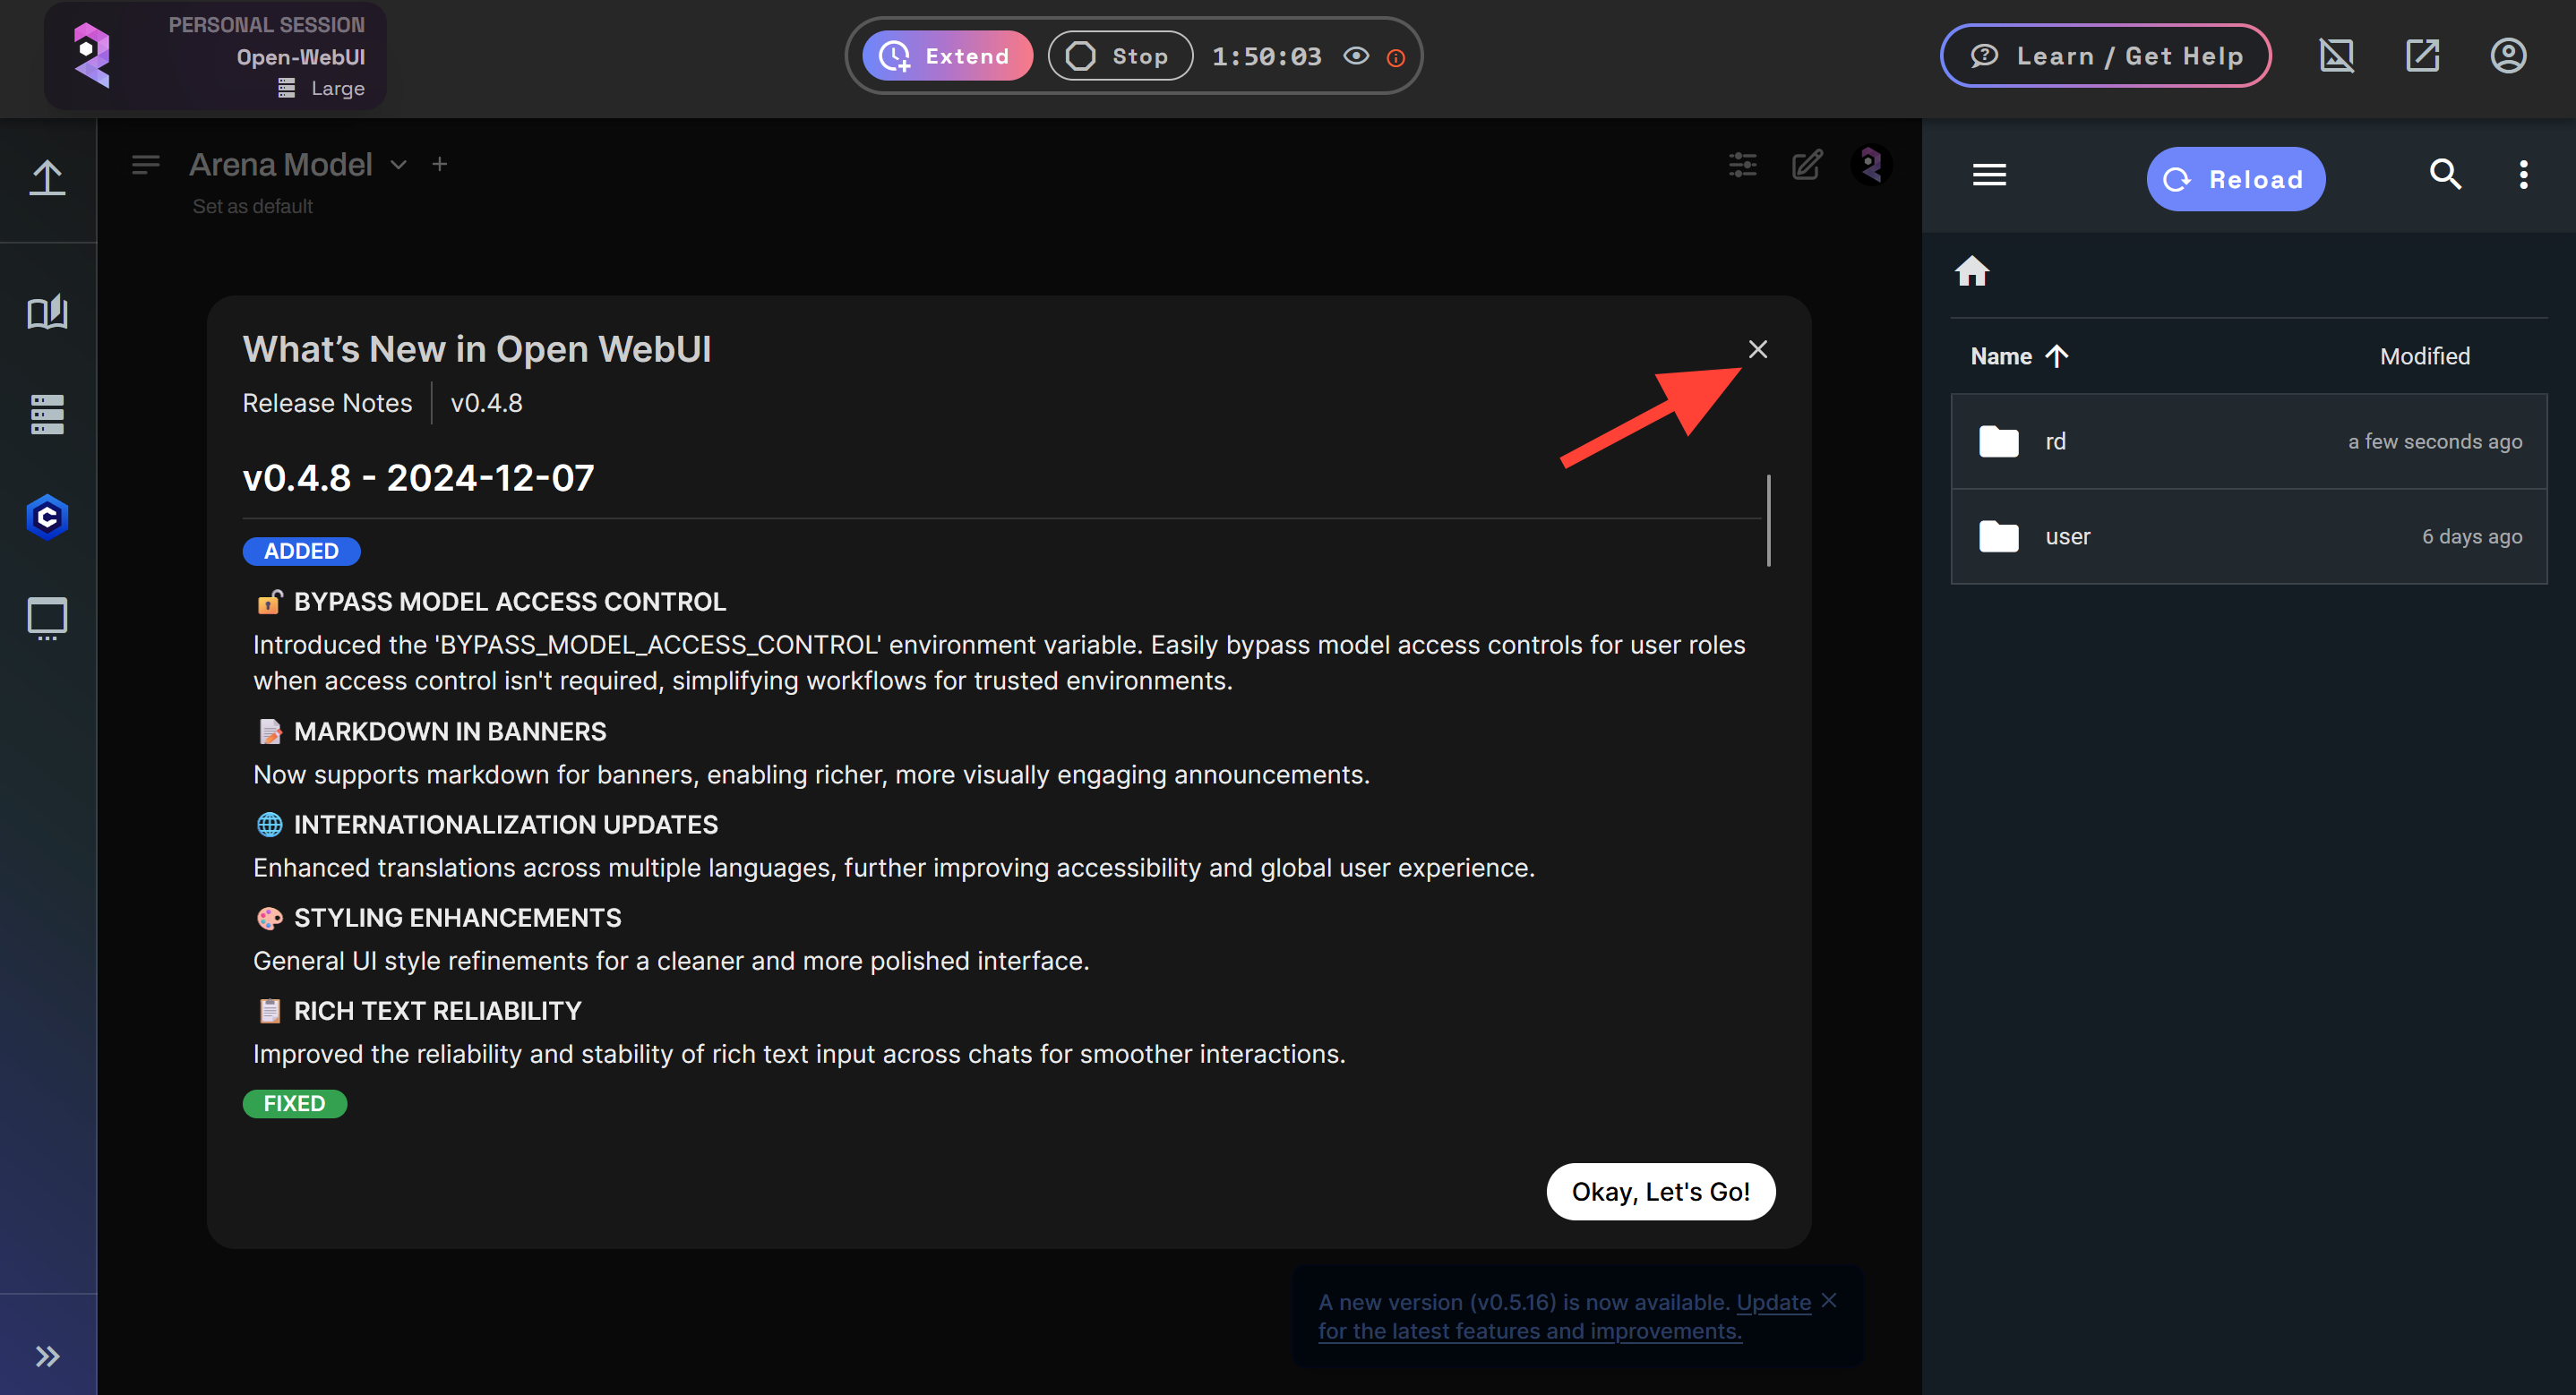Click the v0.4.8 version label

486,403
